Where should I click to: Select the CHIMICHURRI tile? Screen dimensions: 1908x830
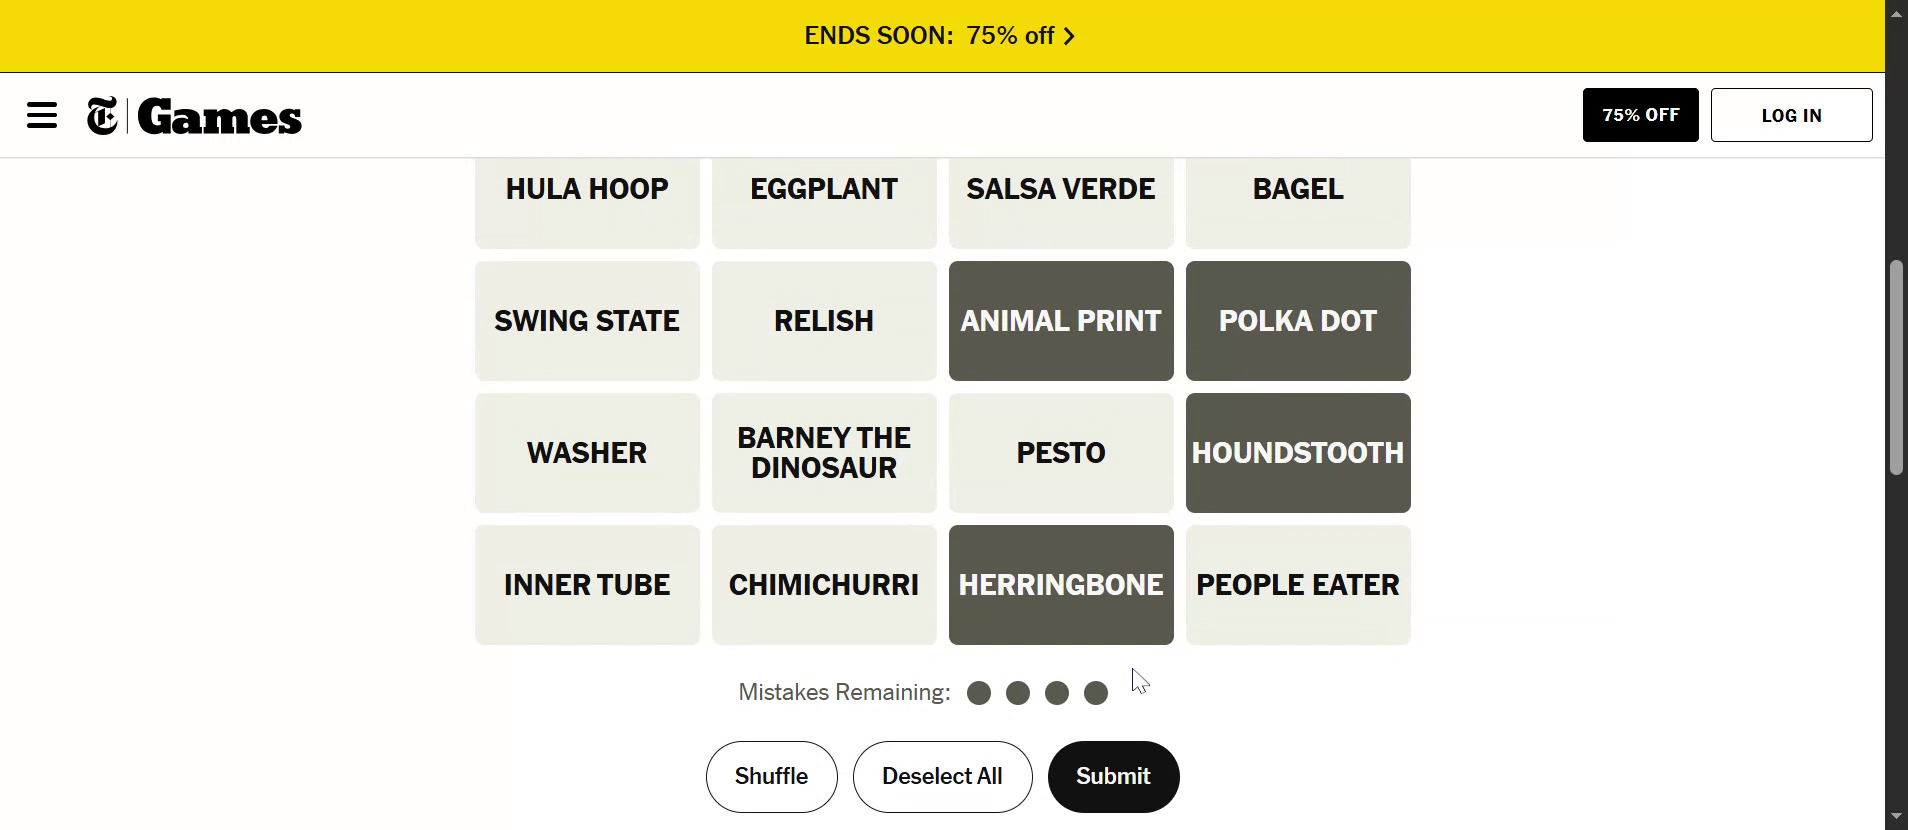823,585
